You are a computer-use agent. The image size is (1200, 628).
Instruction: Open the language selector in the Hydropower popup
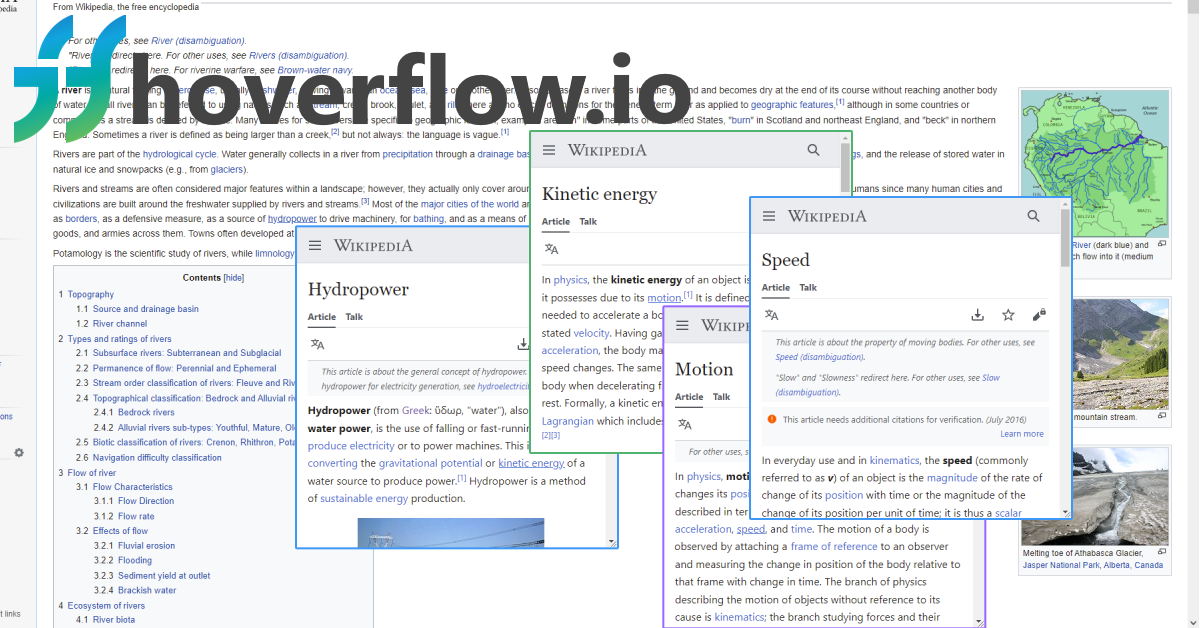[317, 344]
